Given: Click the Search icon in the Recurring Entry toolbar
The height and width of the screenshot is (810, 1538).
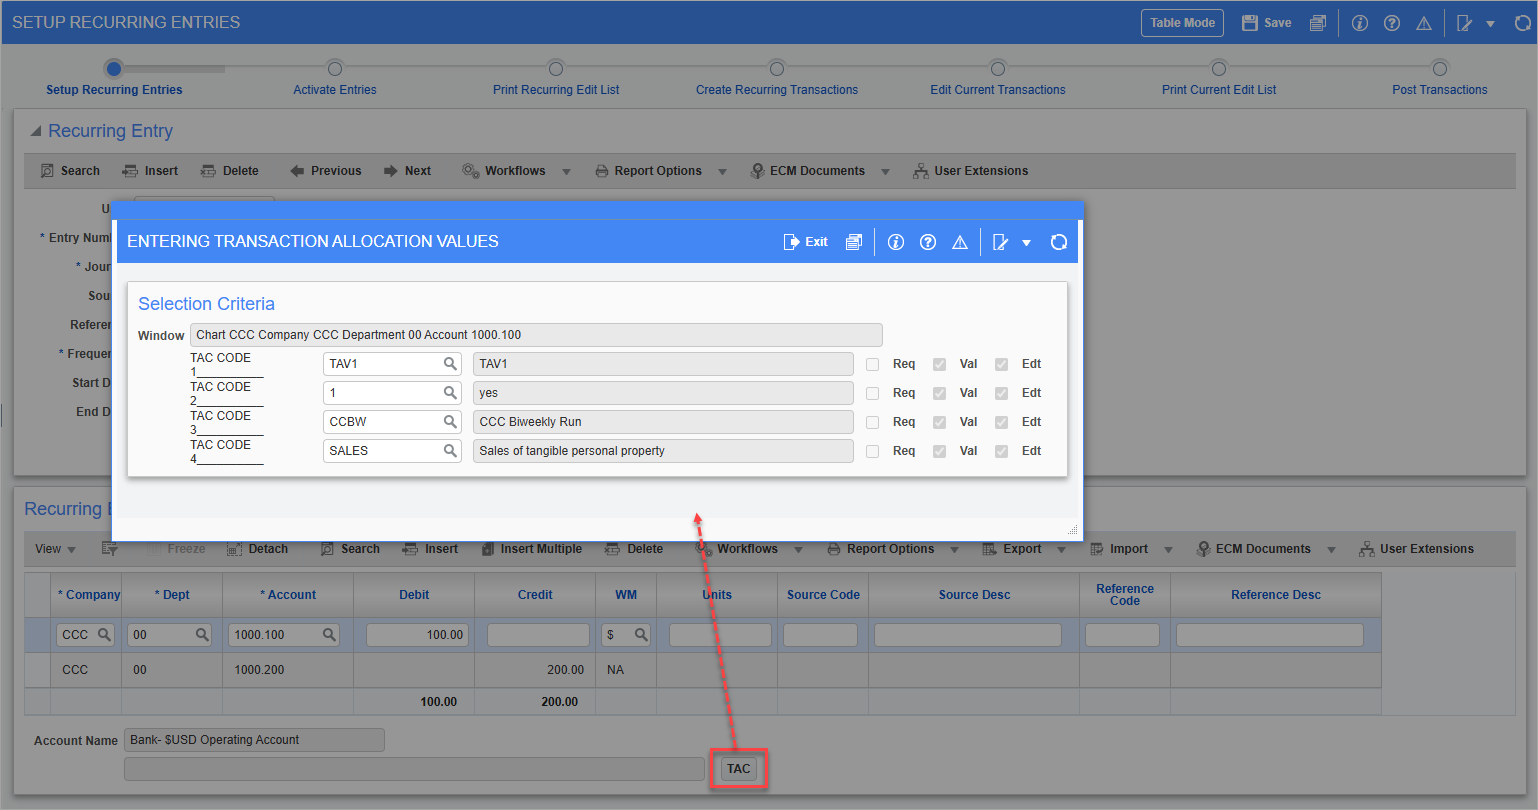Looking at the screenshot, I should (68, 170).
